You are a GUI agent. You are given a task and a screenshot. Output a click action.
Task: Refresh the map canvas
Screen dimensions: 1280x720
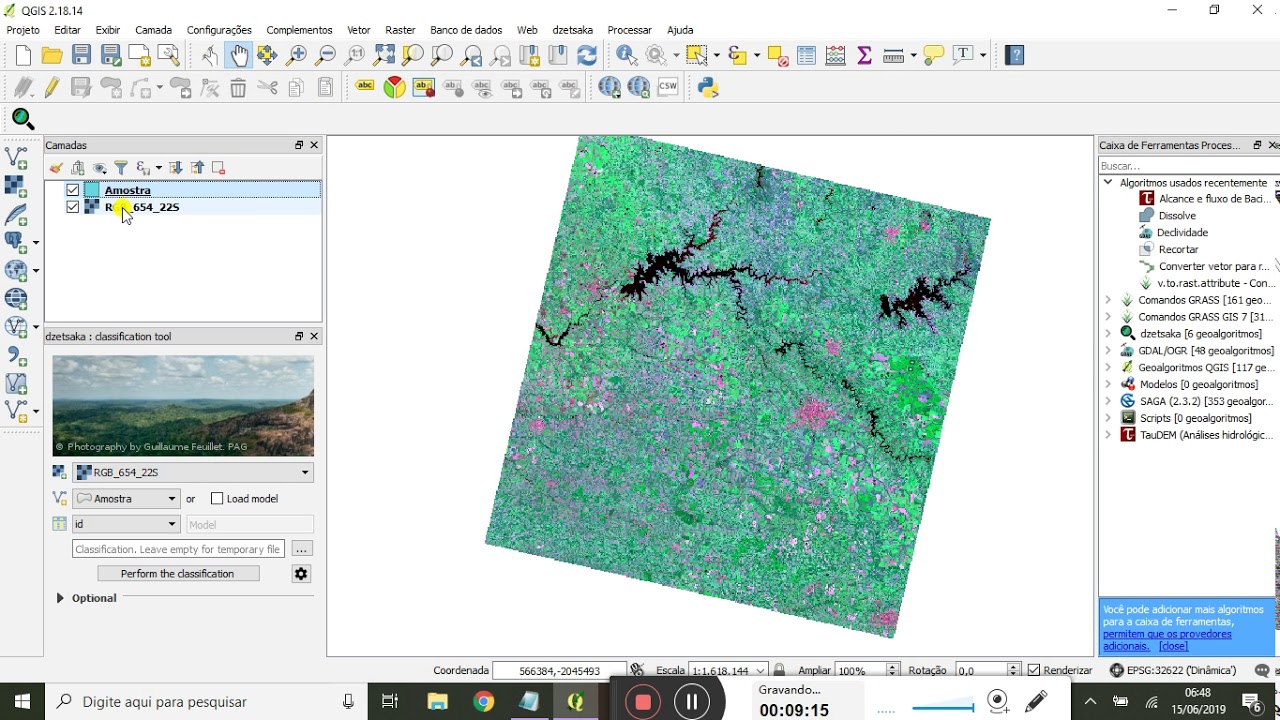point(587,56)
